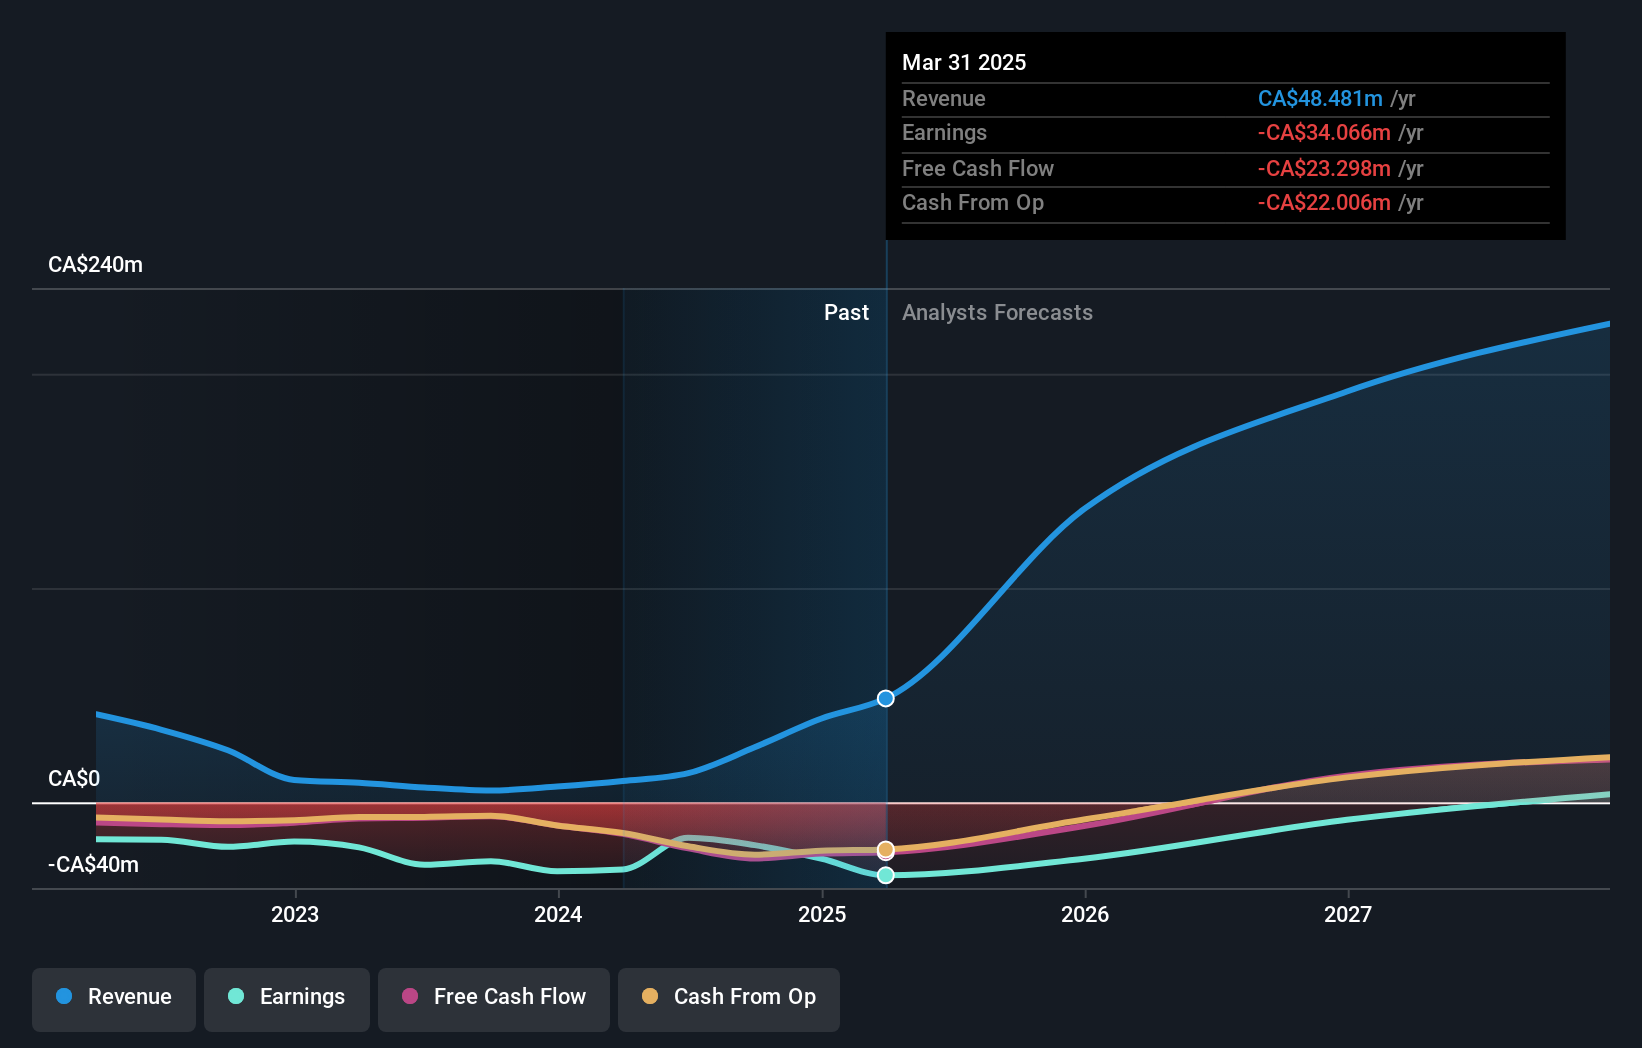1642x1048 pixels.
Task: Click the yellow Cash From Op legend dot
Action: pos(650,997)
